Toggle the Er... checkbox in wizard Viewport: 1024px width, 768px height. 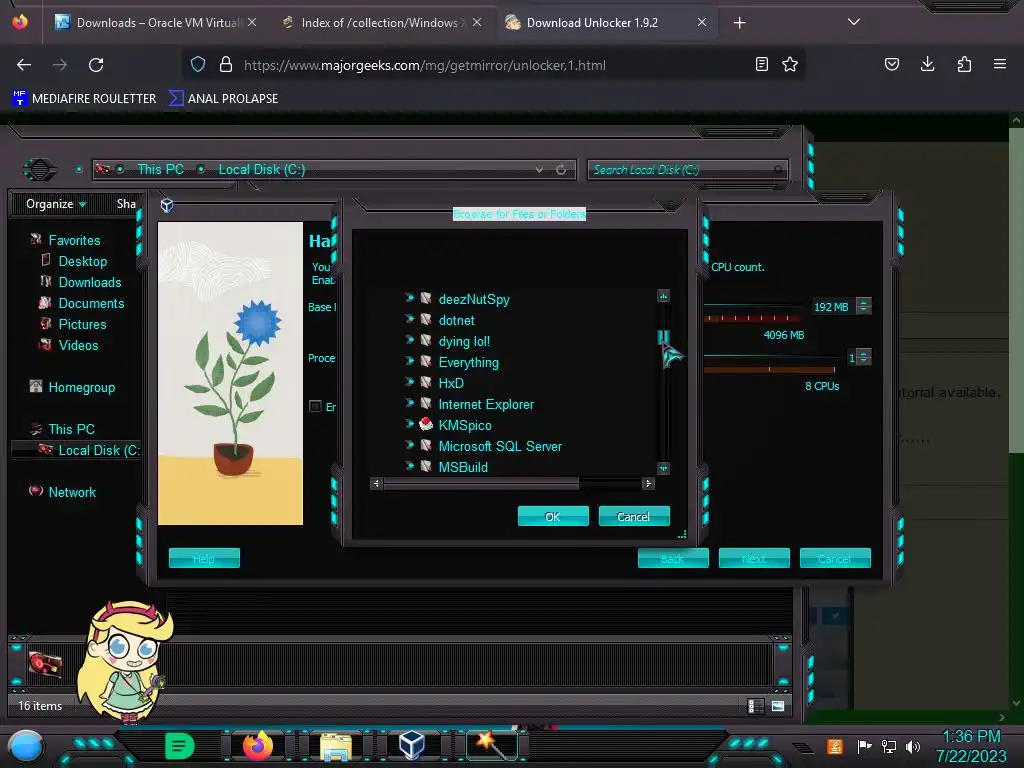click(315, 406)
